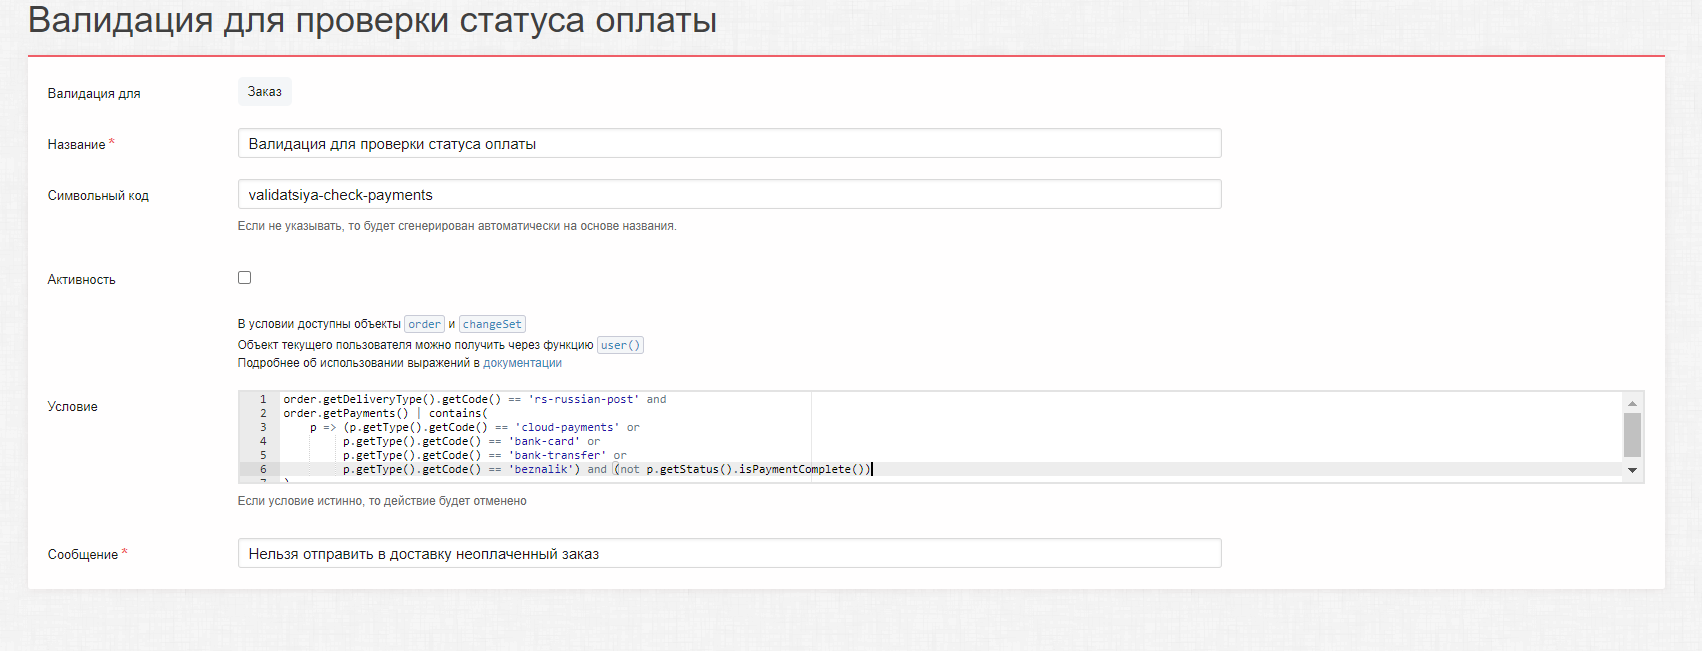The width and height of the screenshot is (1702, 651).
Task: Click the Сообщение input field
Action: [x=729, y=553]
